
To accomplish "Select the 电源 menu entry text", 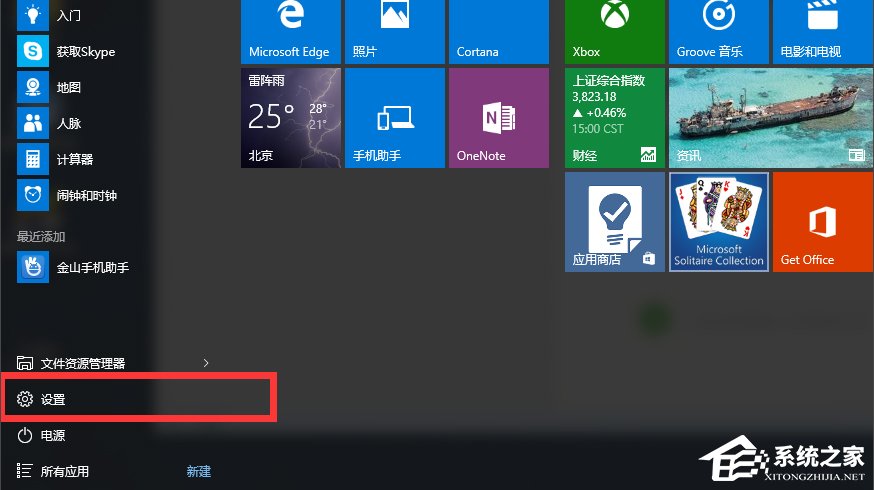I will (x=53, y=435).
